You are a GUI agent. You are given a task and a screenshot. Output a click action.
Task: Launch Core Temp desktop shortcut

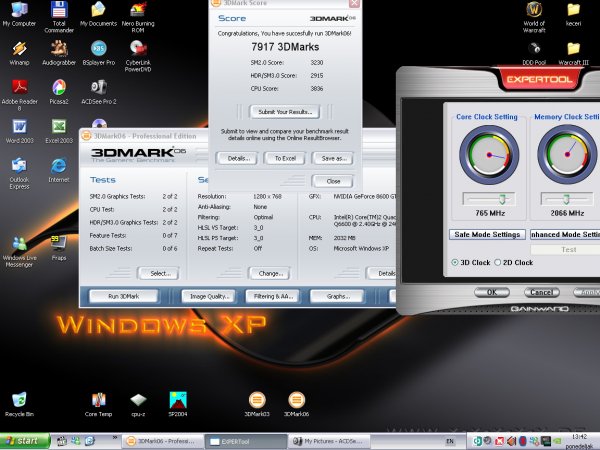coord(98,404)
